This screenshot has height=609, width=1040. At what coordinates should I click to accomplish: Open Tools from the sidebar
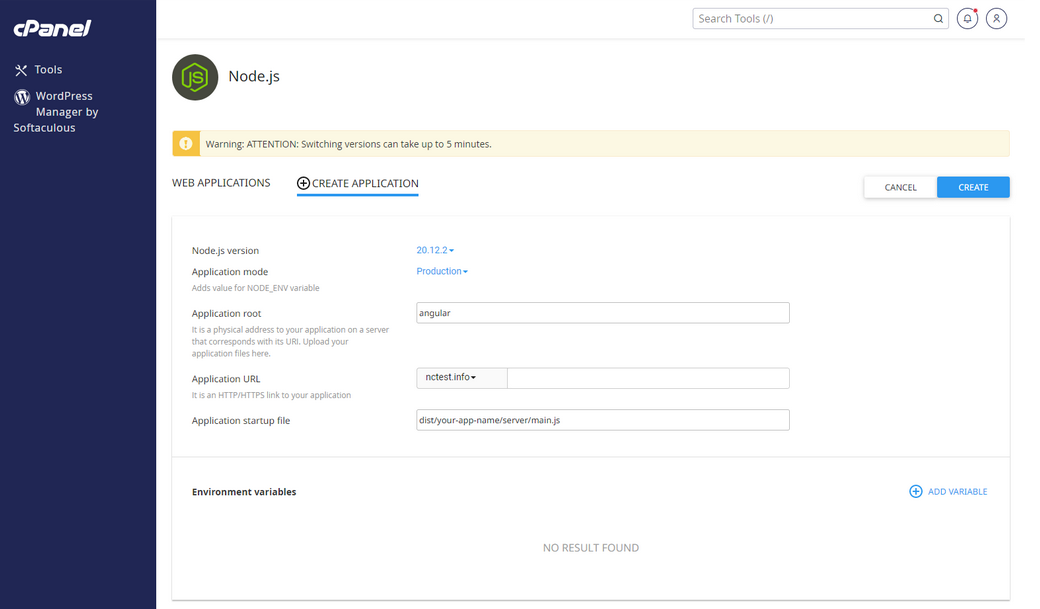click(x=38, y=70)
